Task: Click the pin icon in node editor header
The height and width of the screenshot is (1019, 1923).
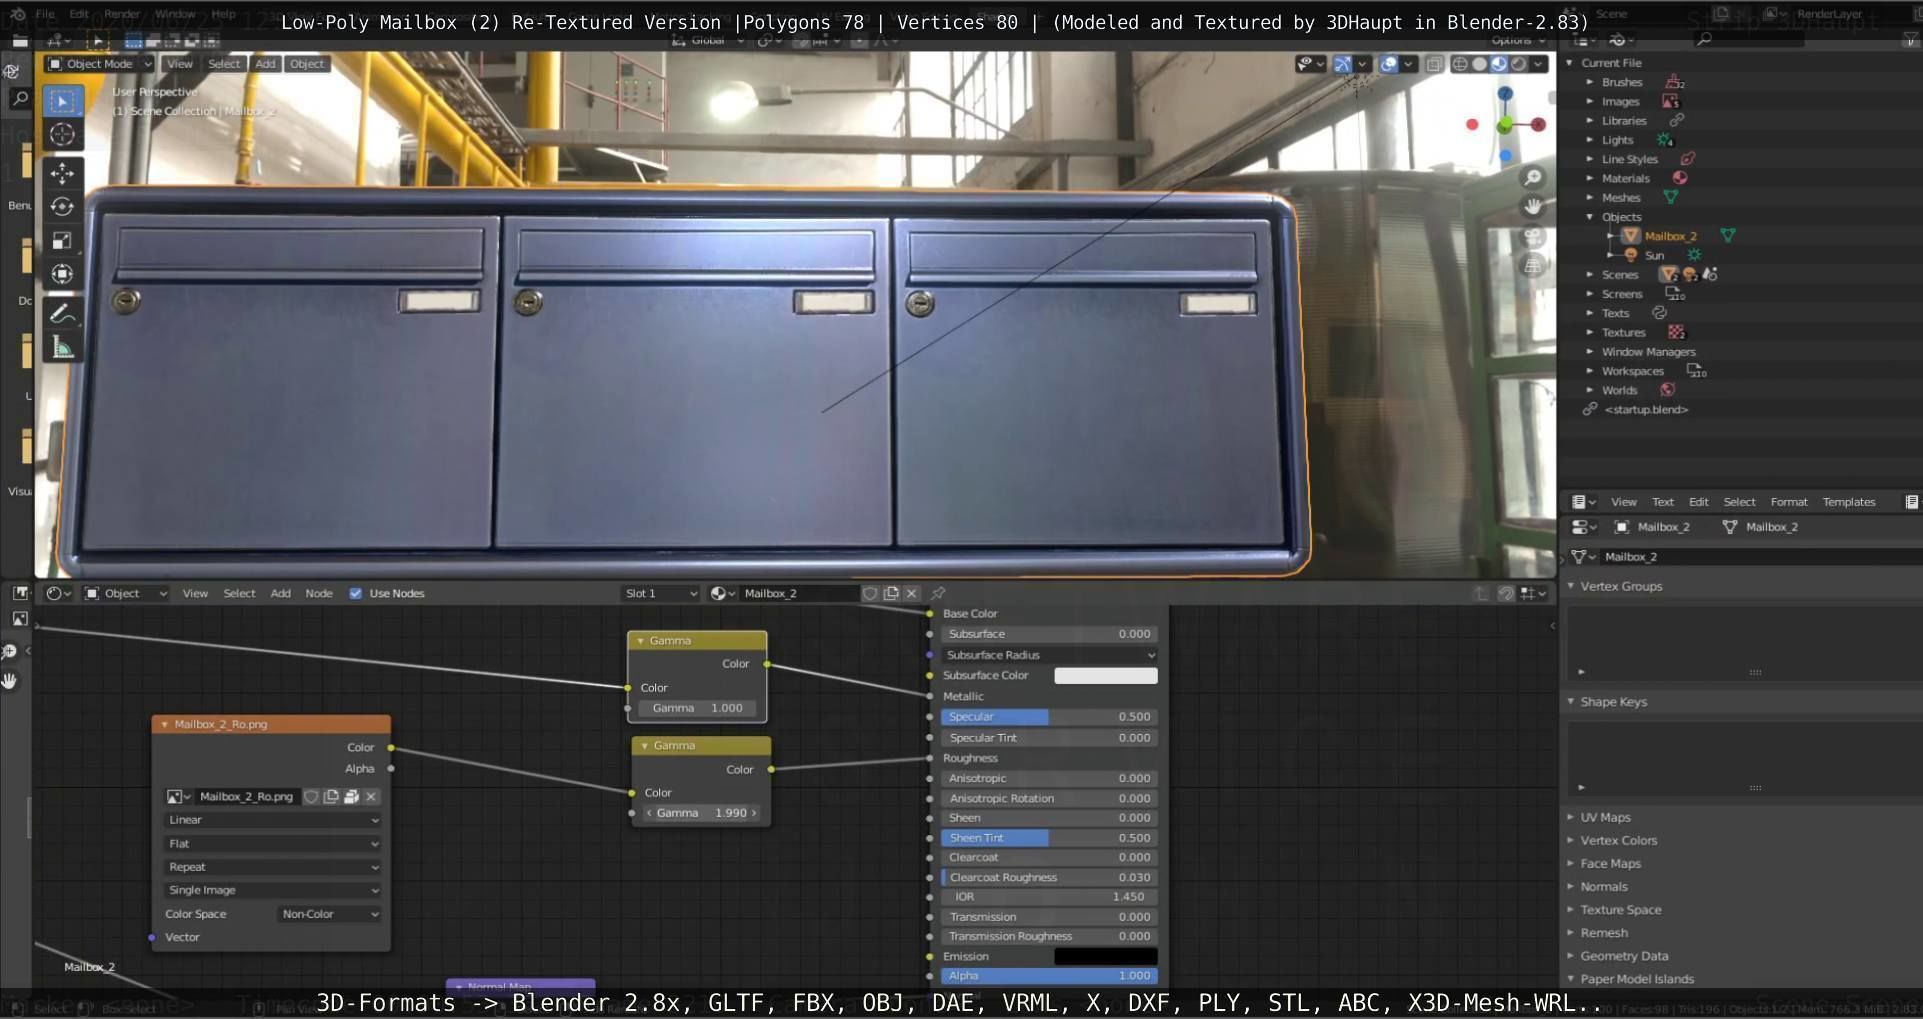Action: click(938, 593)
